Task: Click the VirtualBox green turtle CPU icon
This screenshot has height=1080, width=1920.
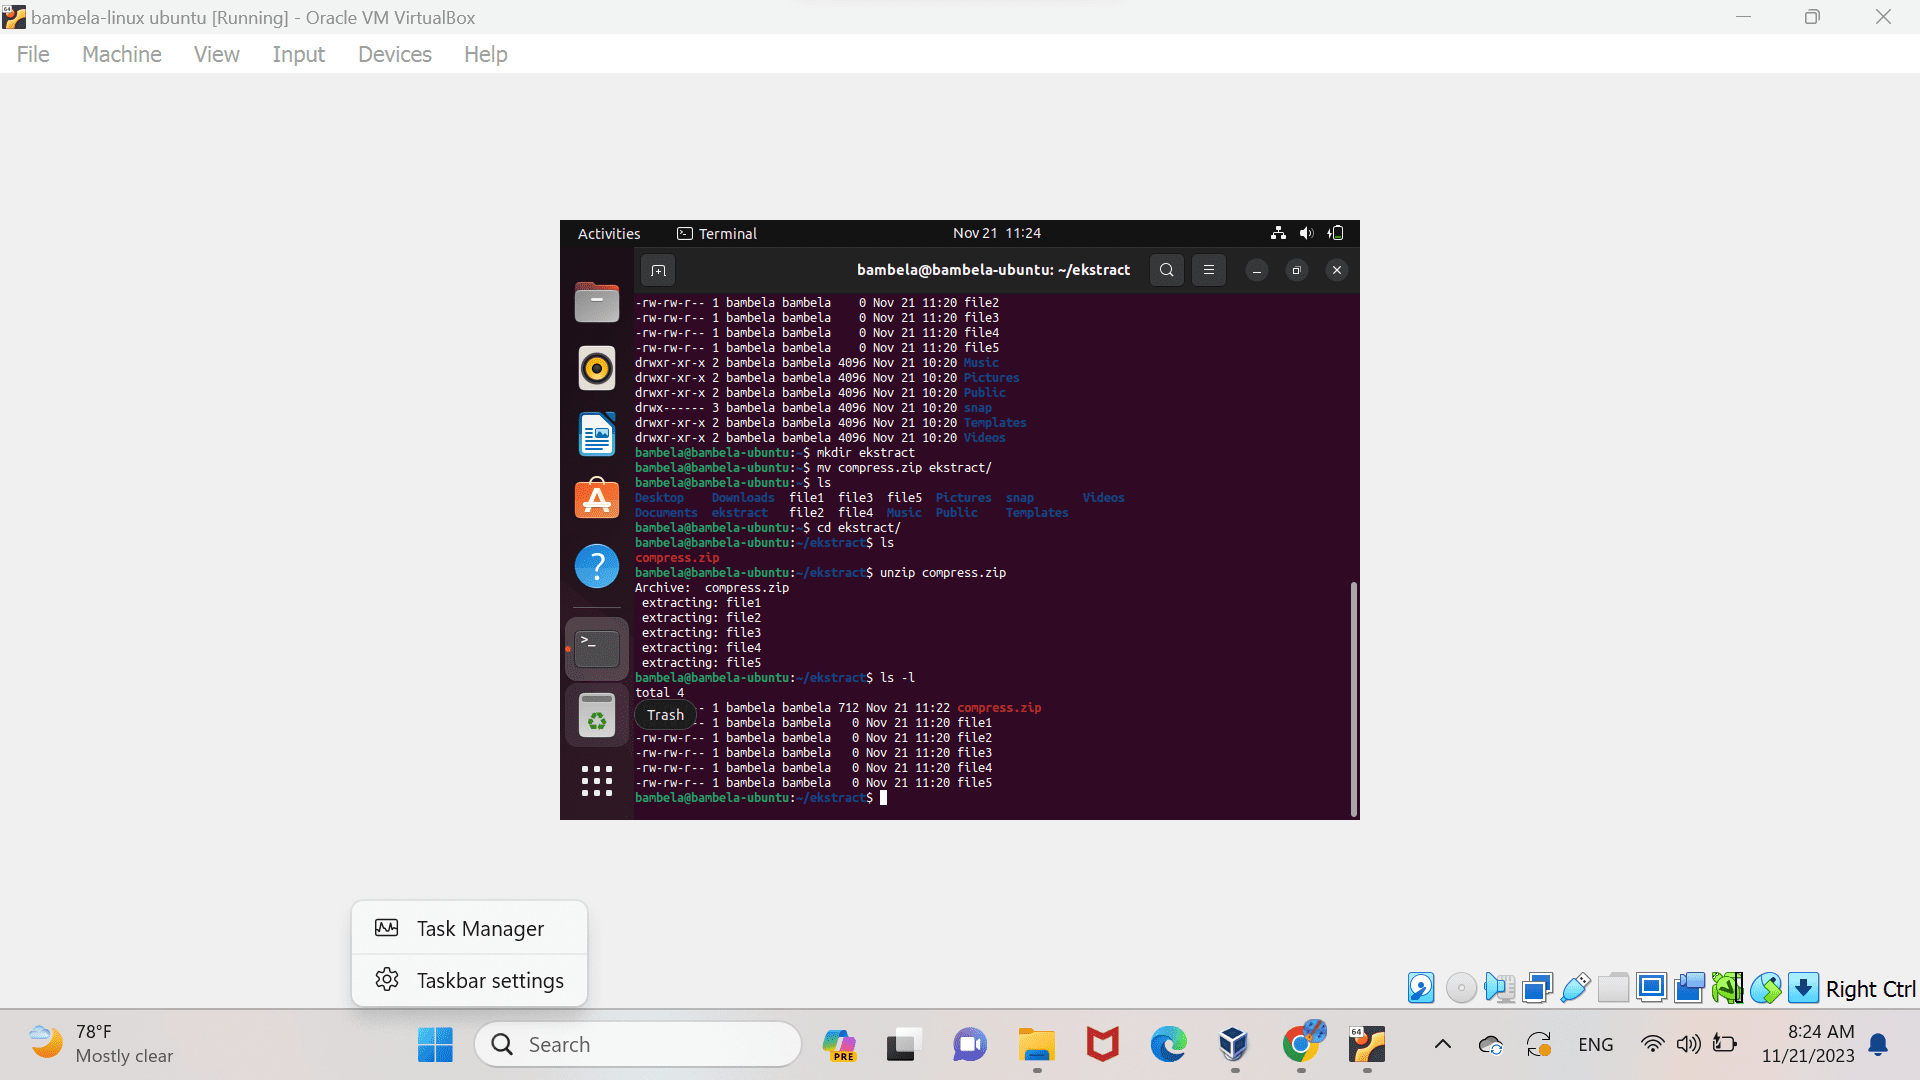Action: (x=1727, y=988)
